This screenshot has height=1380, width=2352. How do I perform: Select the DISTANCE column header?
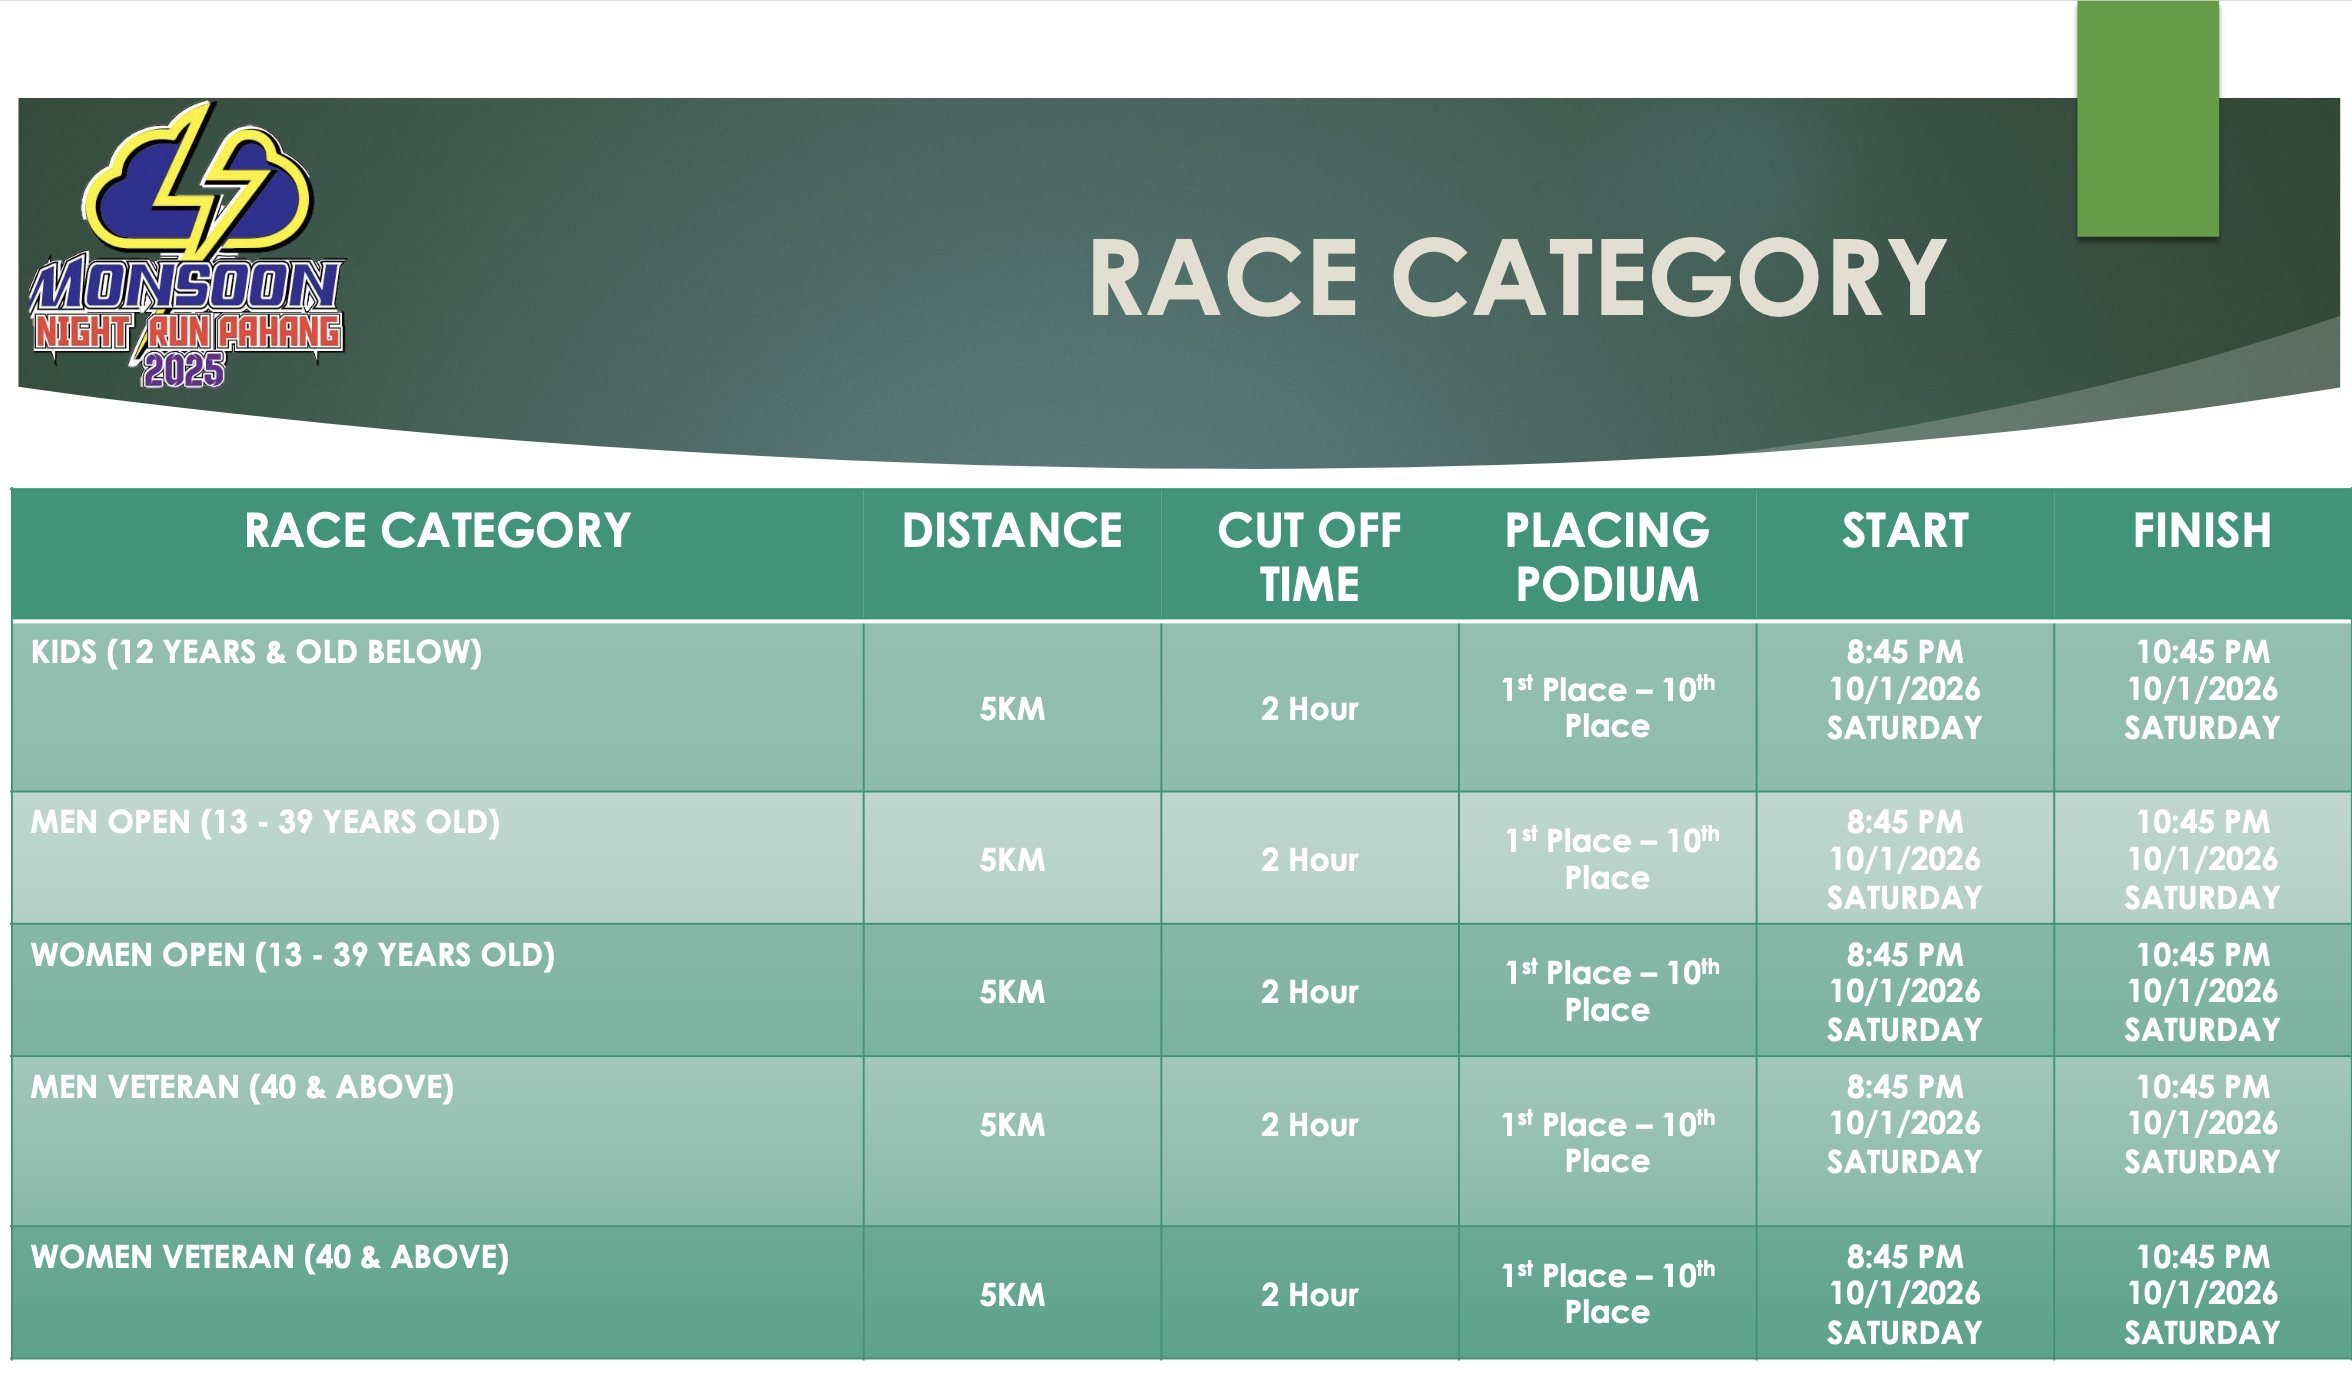click(1011, 531)
